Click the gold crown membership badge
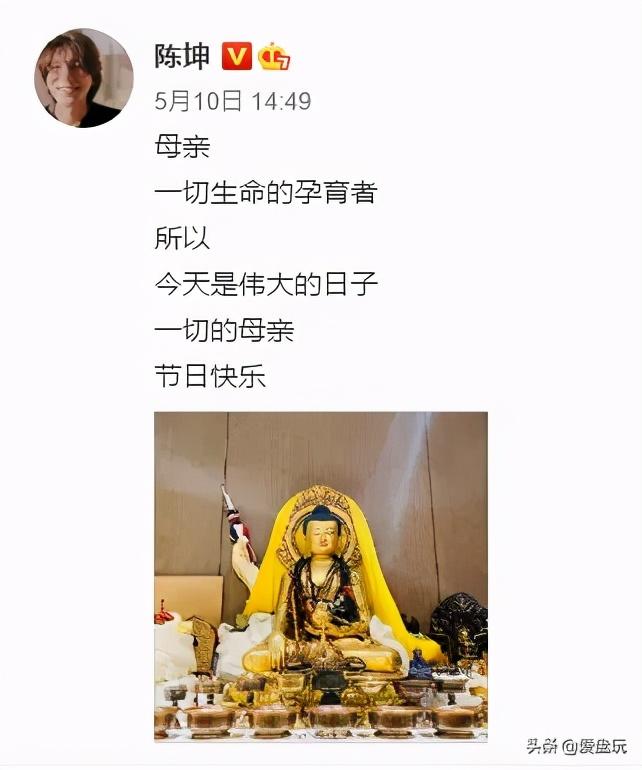This screenshot has width=642, height=770. click(x=274, y=56)
